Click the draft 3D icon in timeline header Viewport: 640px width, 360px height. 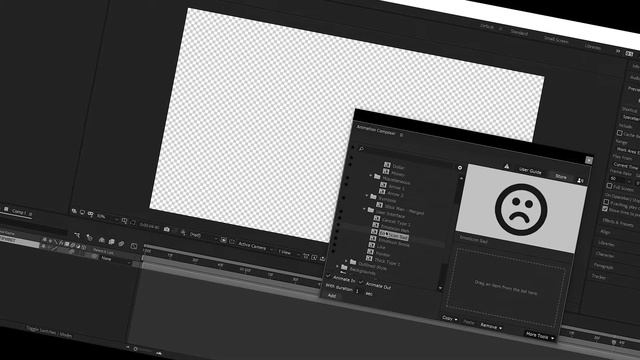[89, 238]
